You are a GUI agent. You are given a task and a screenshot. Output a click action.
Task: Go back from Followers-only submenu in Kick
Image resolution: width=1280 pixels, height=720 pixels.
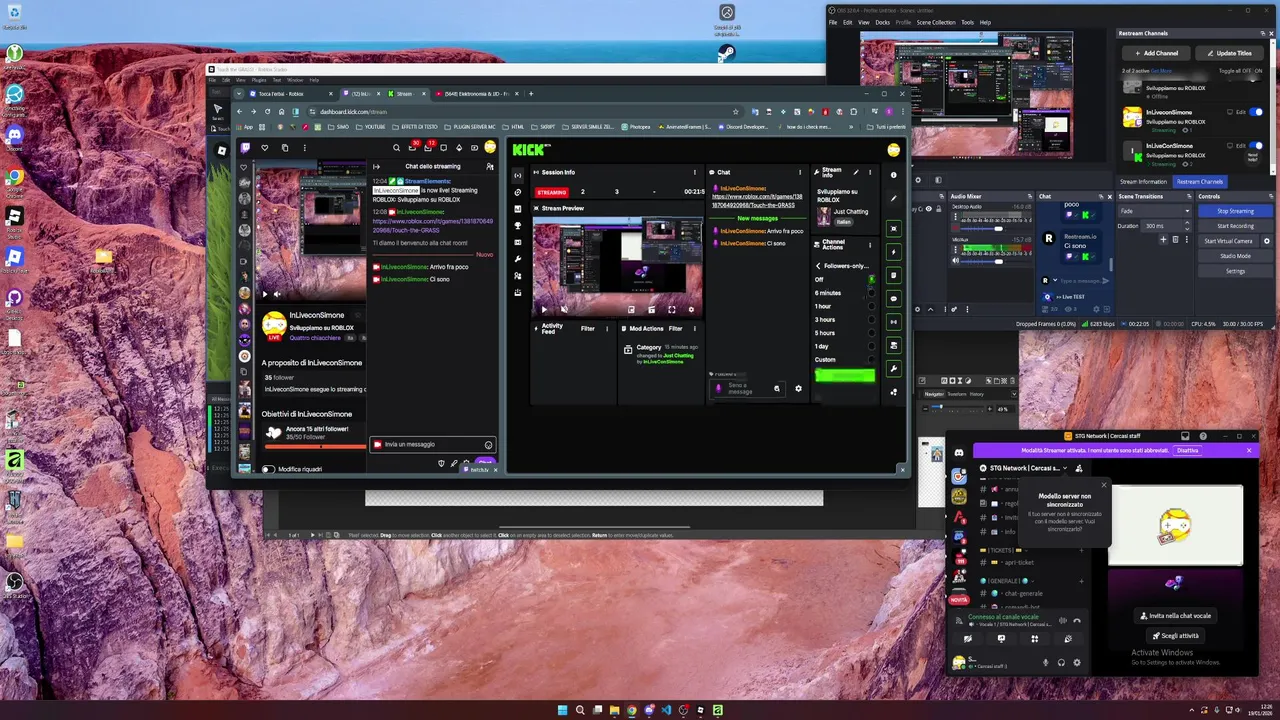[x=818, y=266]
